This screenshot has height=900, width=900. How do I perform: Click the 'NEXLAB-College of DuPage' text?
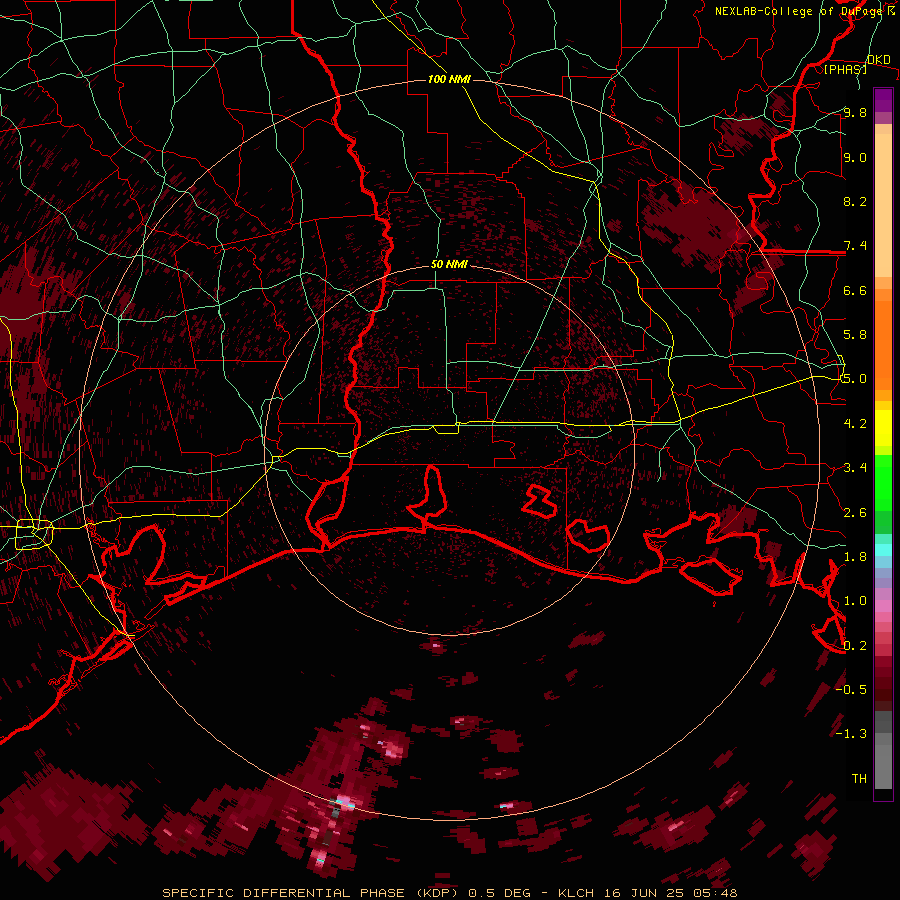coord(798,11)
